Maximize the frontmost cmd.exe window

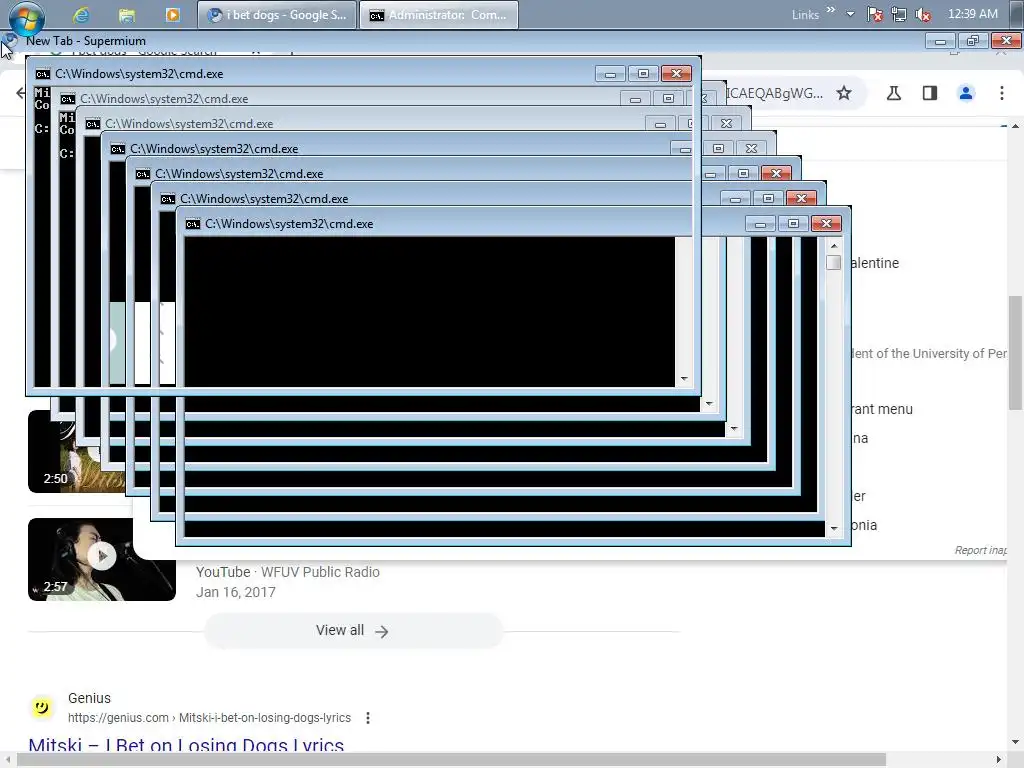click(793, 224)
